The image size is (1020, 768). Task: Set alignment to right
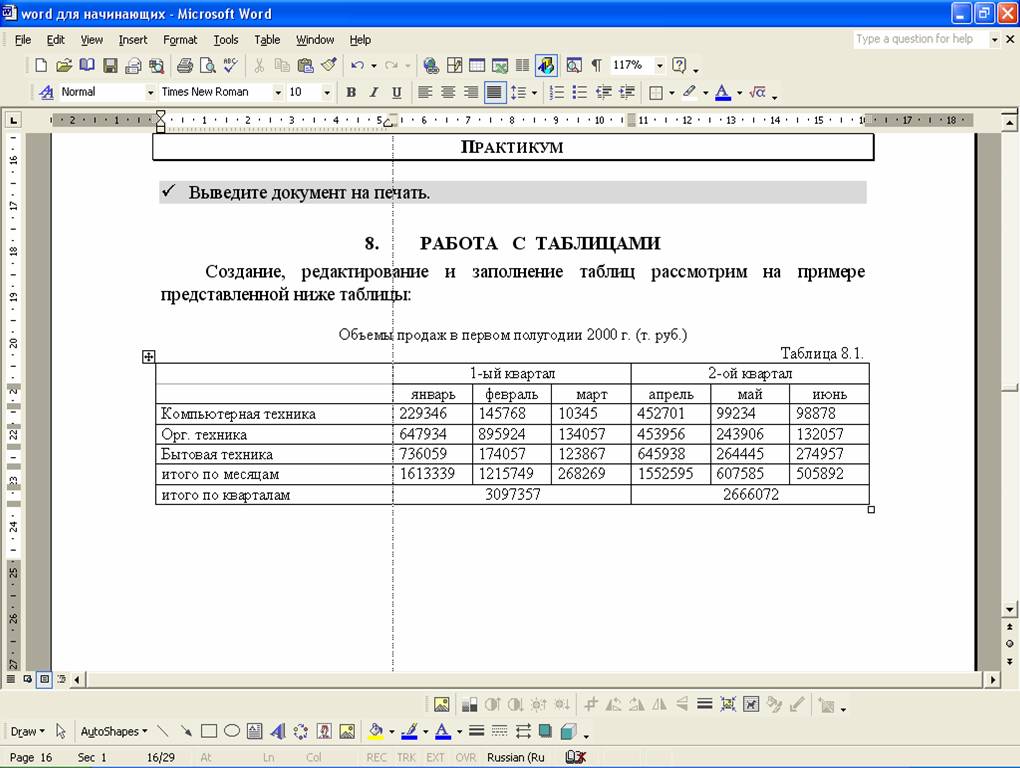471,92
